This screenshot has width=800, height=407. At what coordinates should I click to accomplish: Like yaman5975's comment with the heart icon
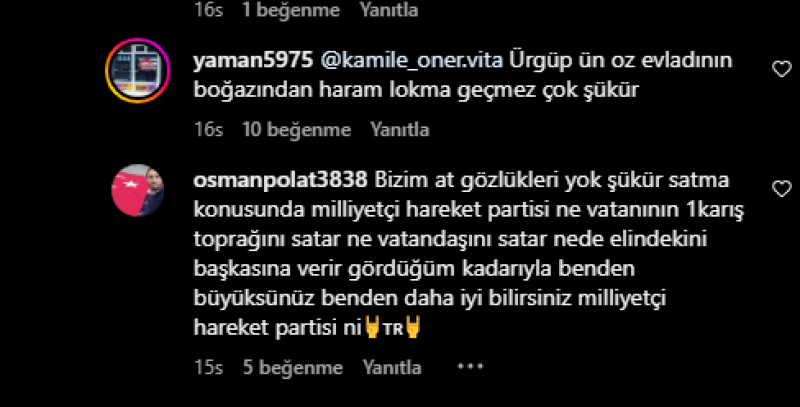pyautogui.click(x=781, y=69)
